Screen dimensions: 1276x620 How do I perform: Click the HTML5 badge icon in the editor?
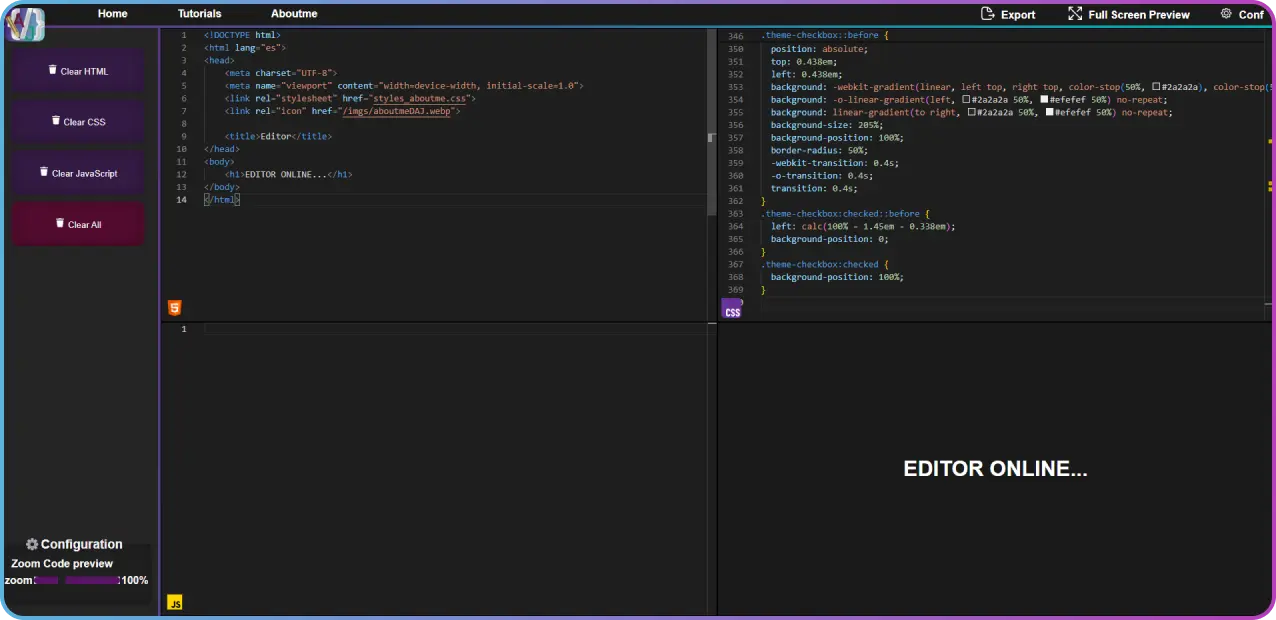tap(175, 308)
